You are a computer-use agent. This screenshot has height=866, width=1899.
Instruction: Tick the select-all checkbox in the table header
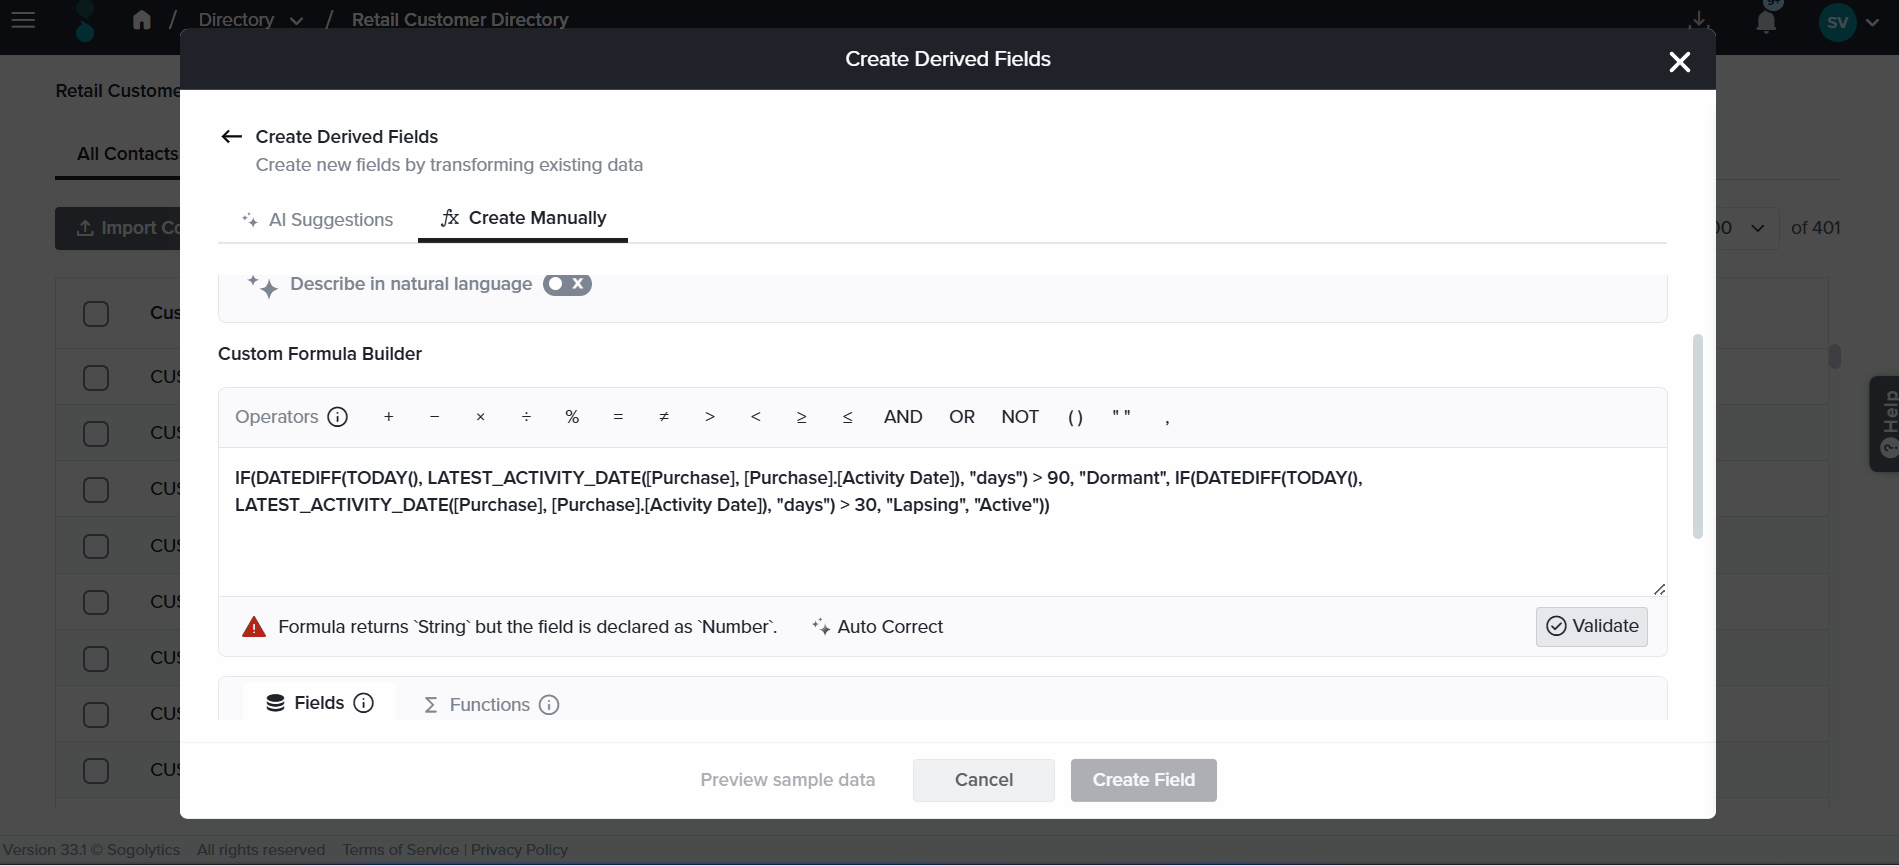click(x=96, y=314)
